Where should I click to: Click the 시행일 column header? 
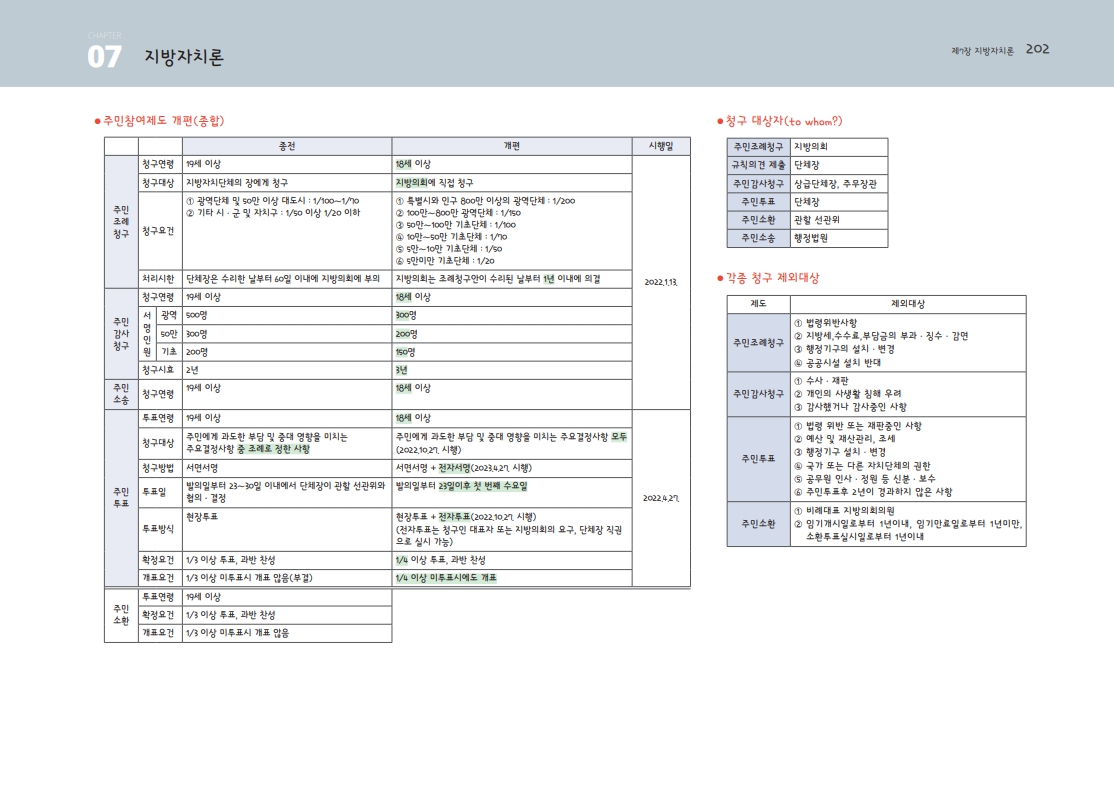point(661,146)
